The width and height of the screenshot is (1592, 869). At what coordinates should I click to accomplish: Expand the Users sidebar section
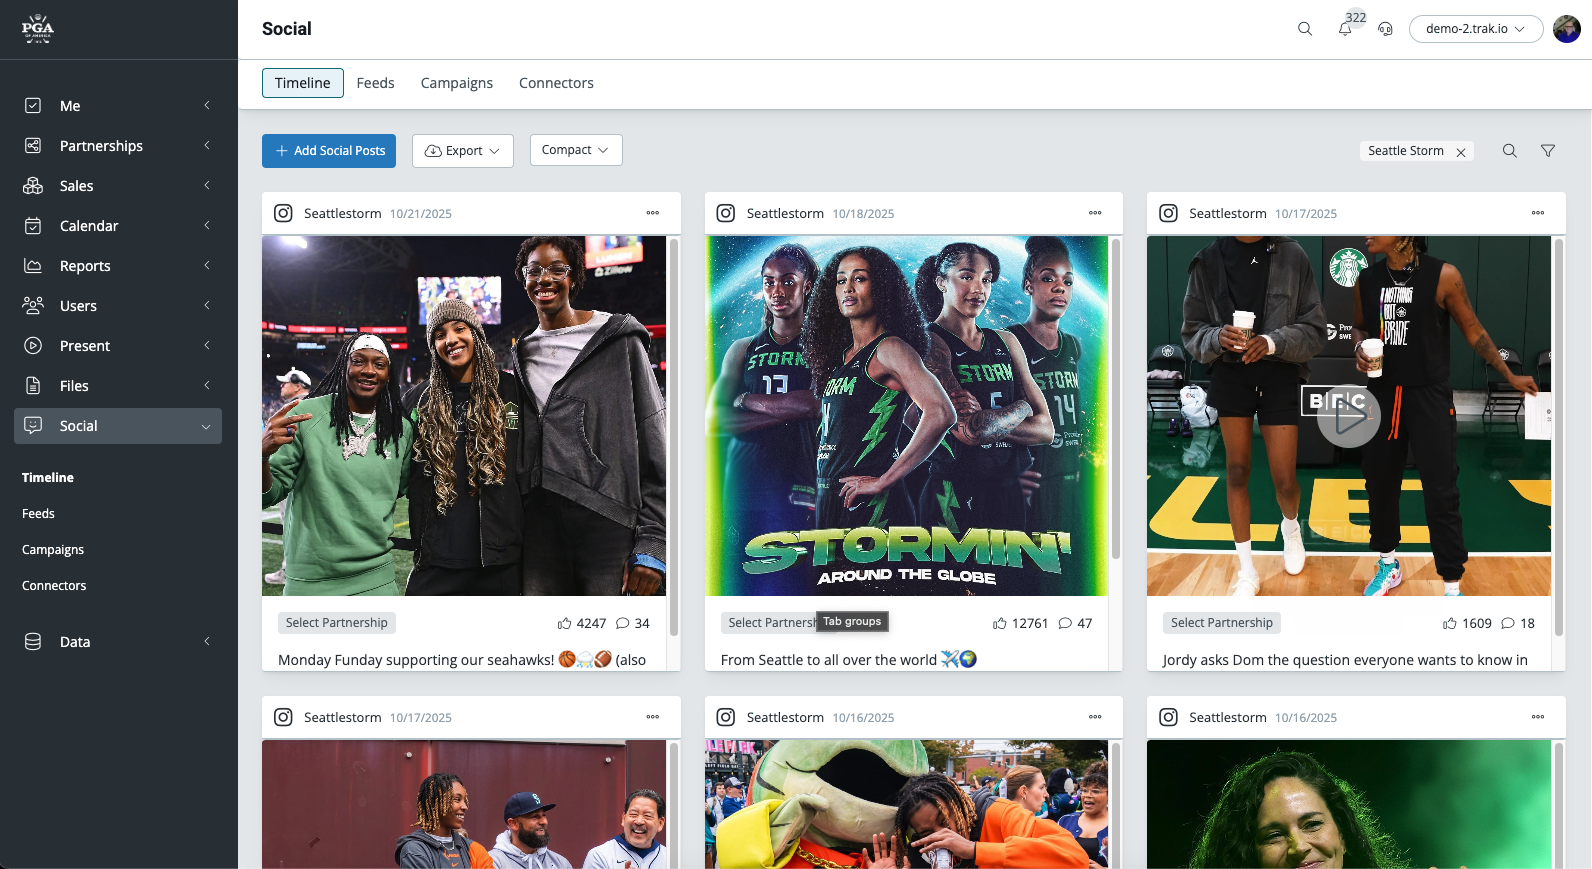coord(207,306)
